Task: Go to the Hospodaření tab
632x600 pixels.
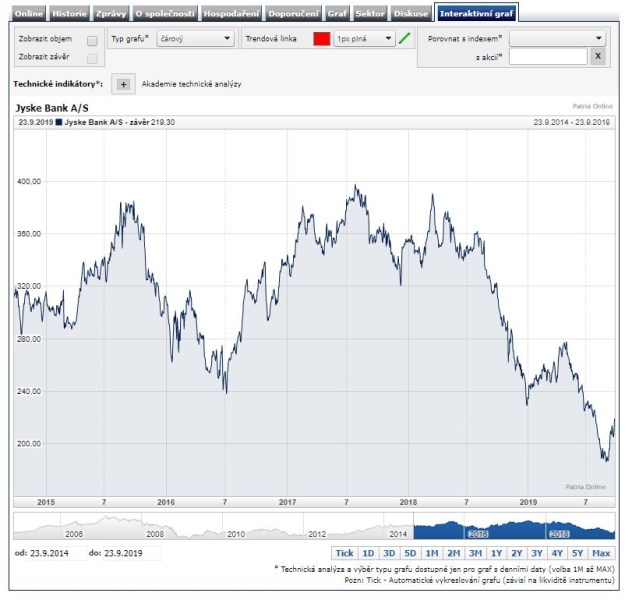Action: pyautogui.click(x=232, y=14)
